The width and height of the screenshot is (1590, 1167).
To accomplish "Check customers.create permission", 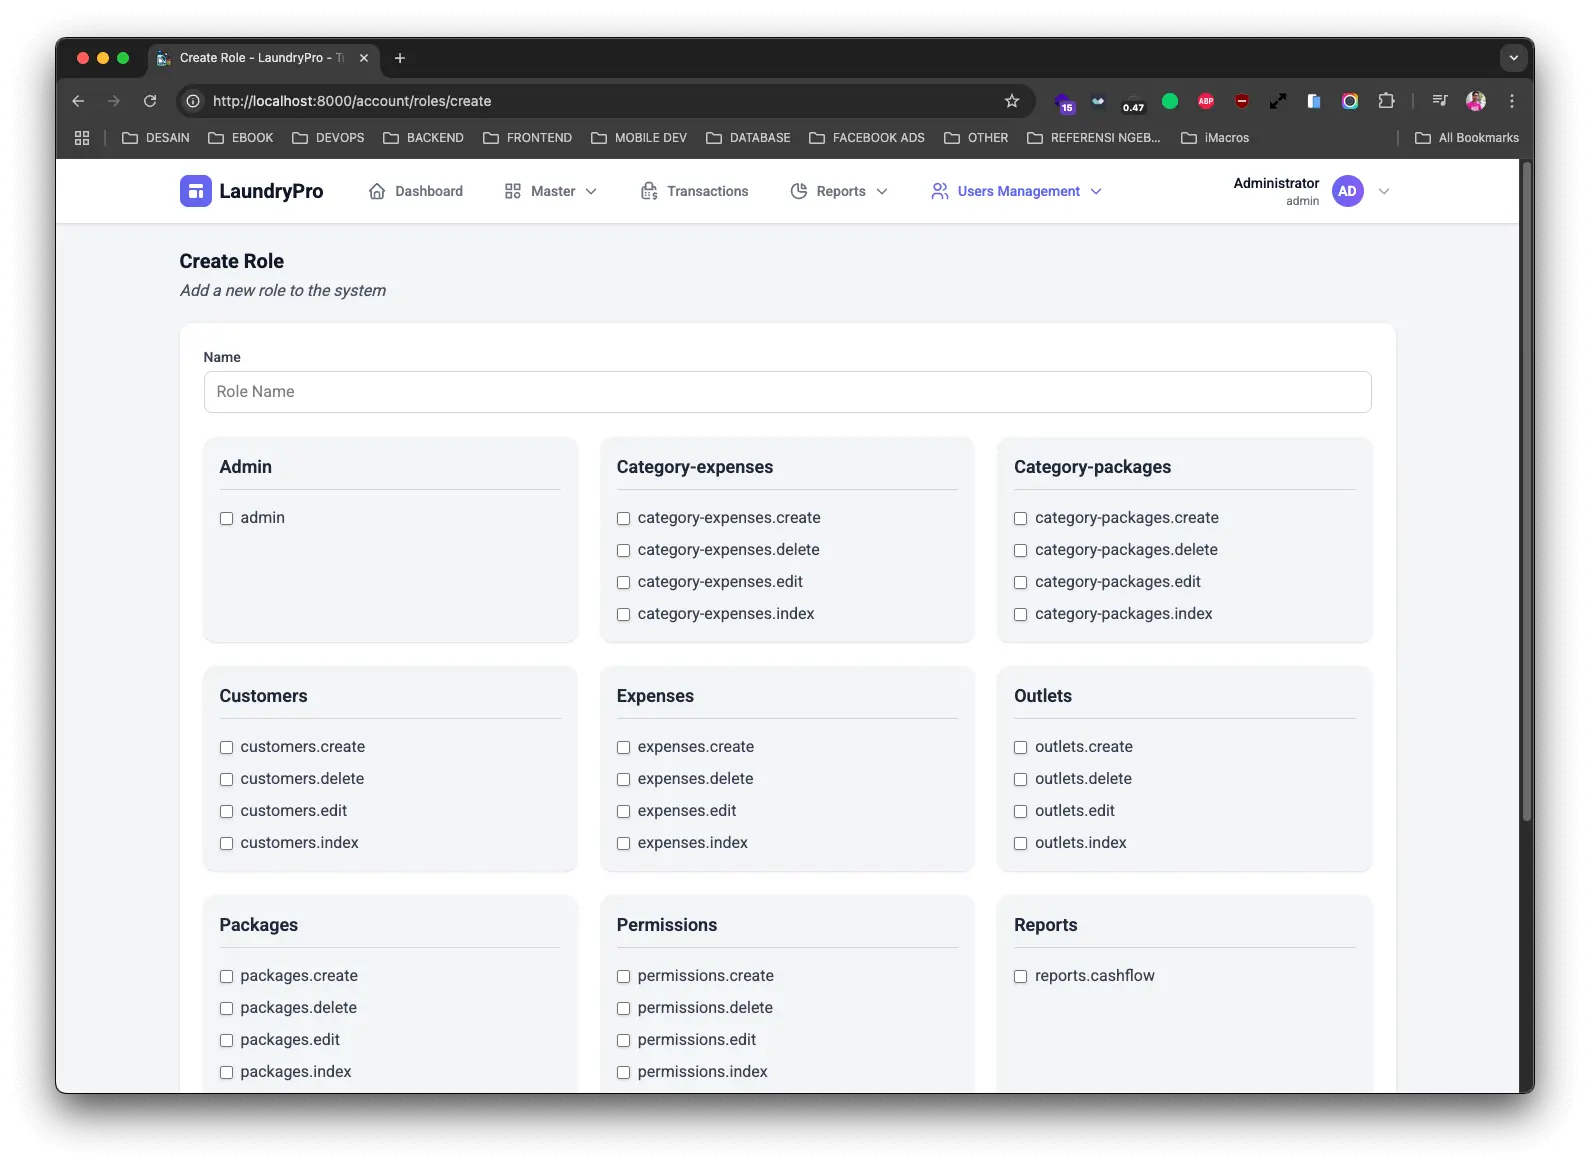I will (226, 747).
